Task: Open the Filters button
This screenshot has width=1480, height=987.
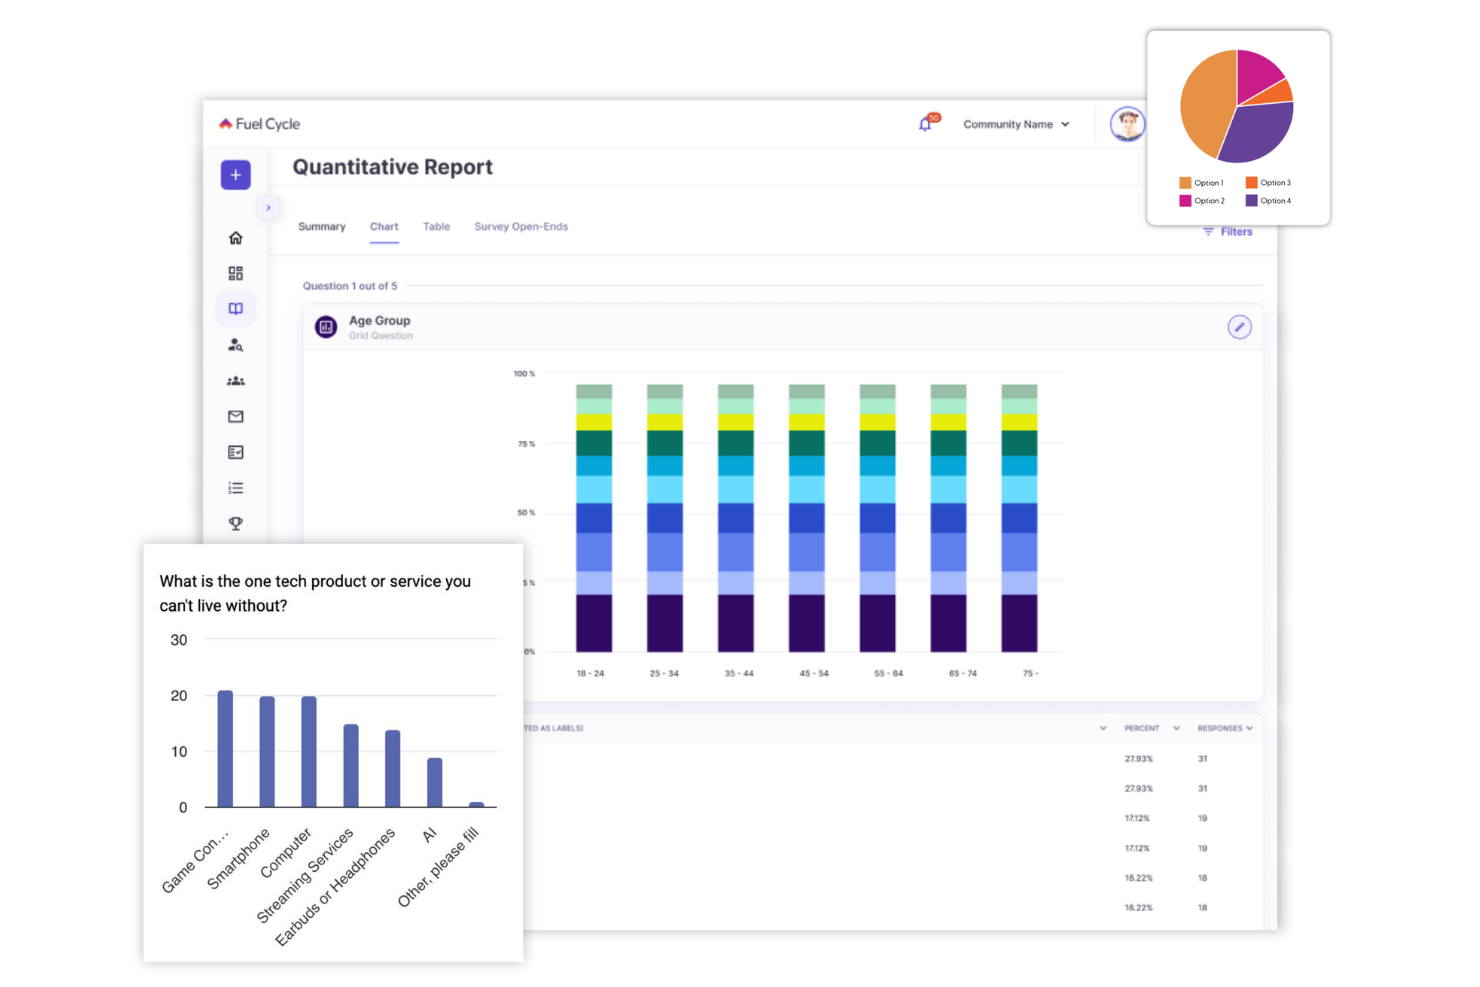Action: [1227, 232]
